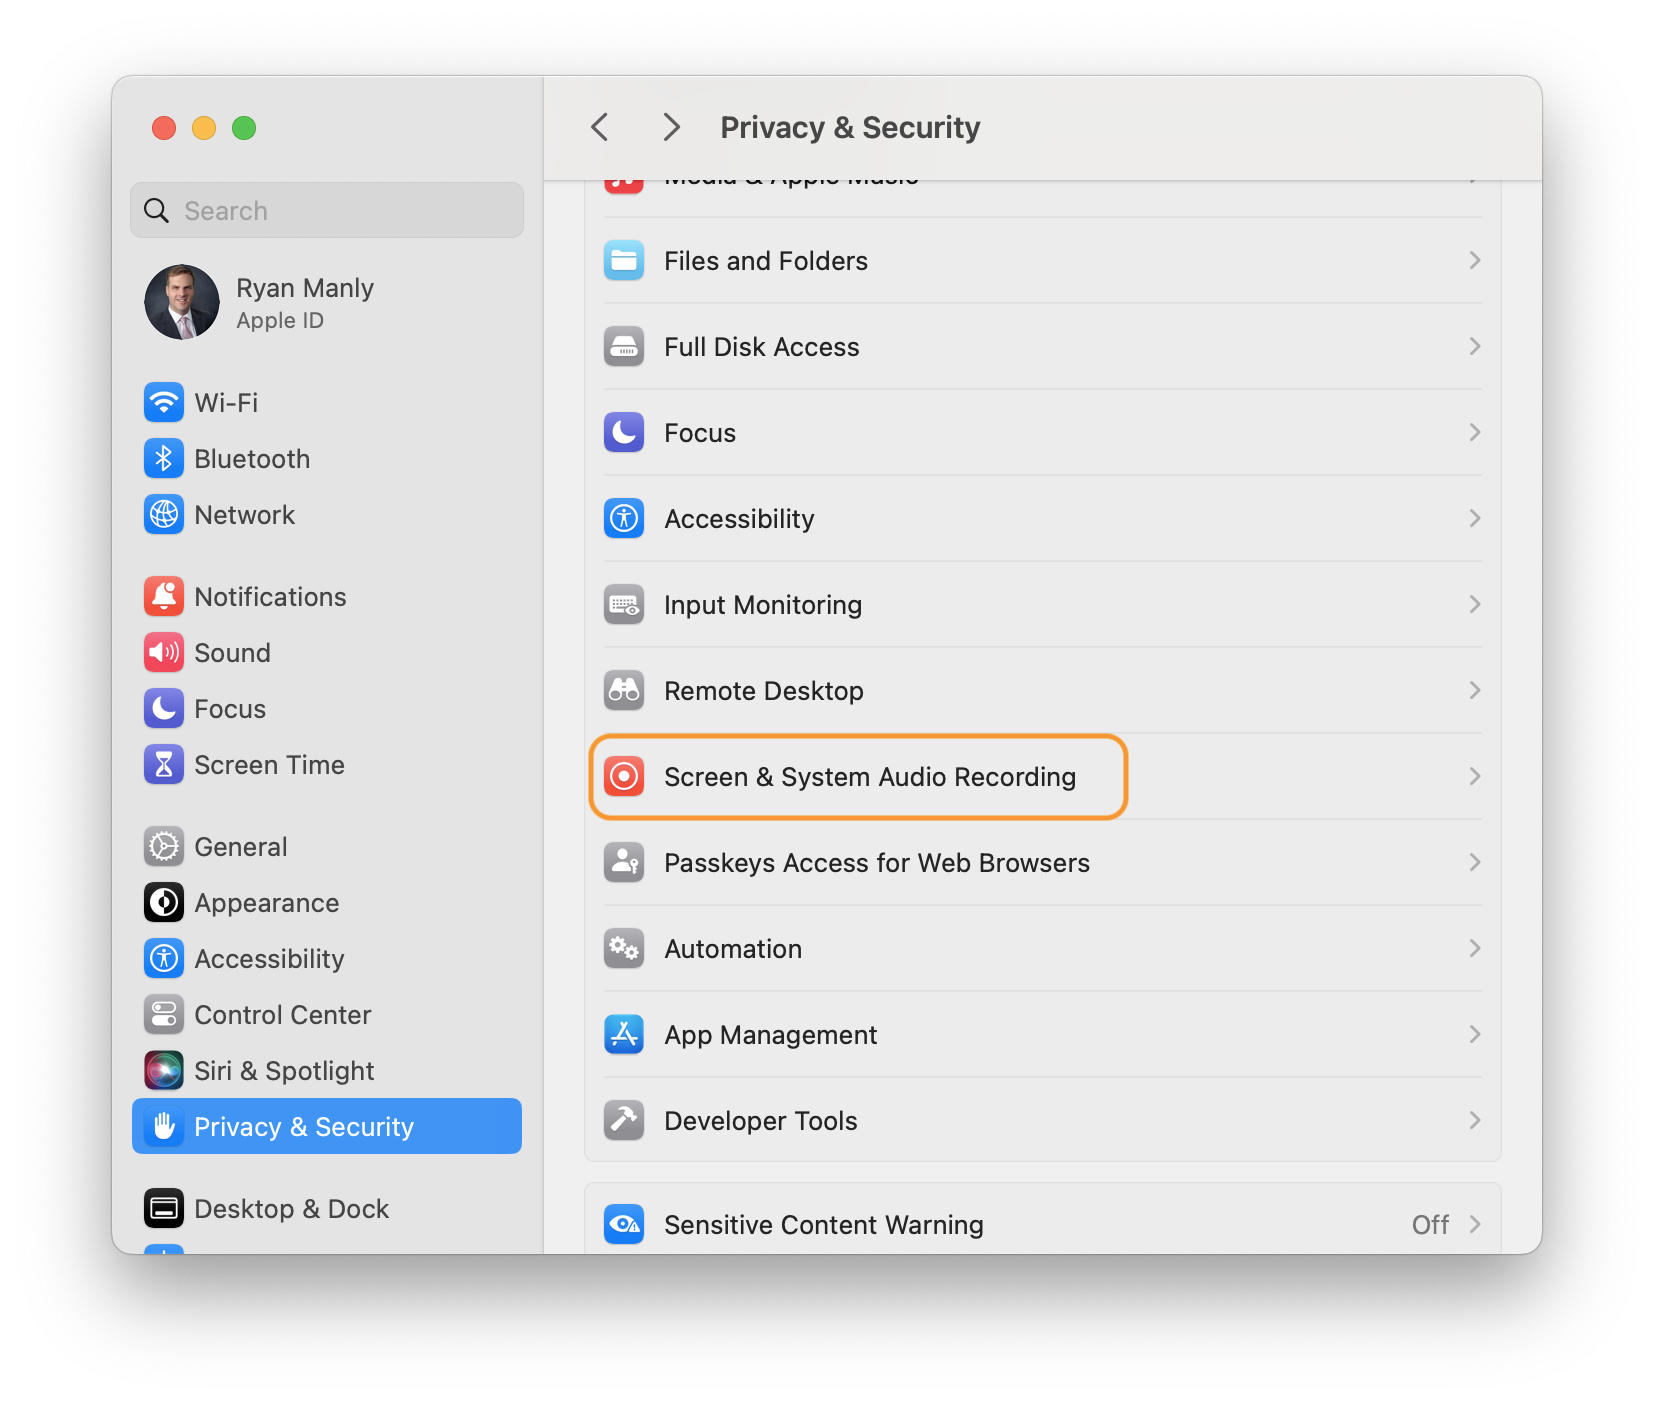Click "Control Center" sidebar label
1654x1402 pixels.
(283, 1015)
